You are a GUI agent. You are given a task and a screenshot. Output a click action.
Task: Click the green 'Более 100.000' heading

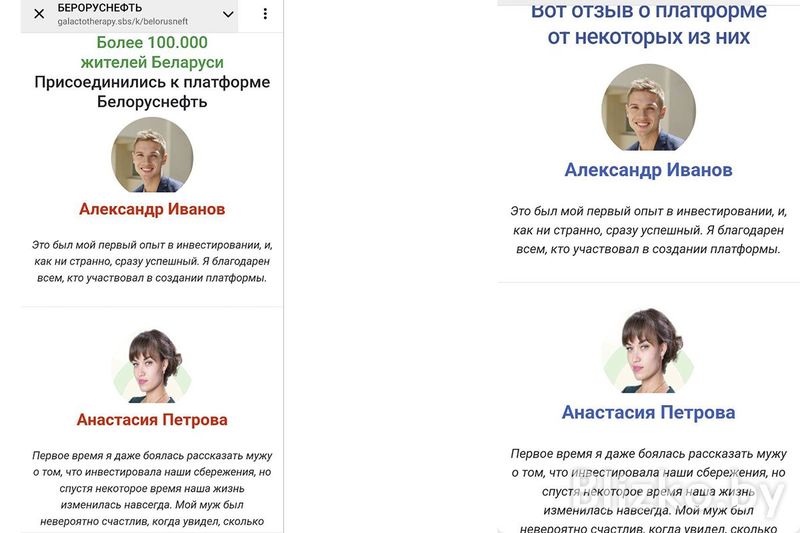[x=152, y=42]
